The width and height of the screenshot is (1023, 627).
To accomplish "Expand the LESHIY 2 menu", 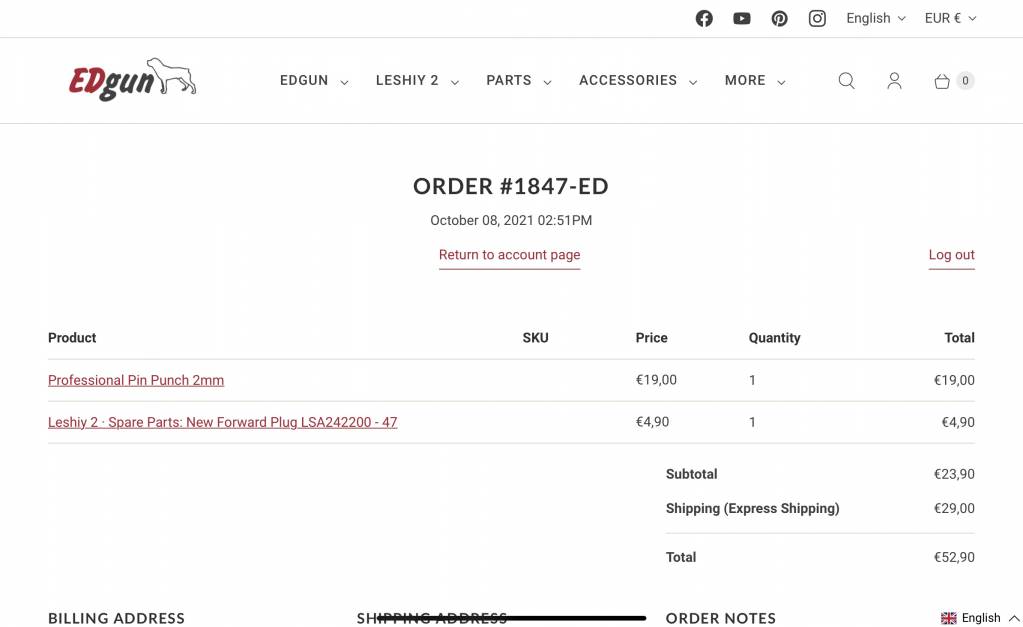I will [417, 80].
